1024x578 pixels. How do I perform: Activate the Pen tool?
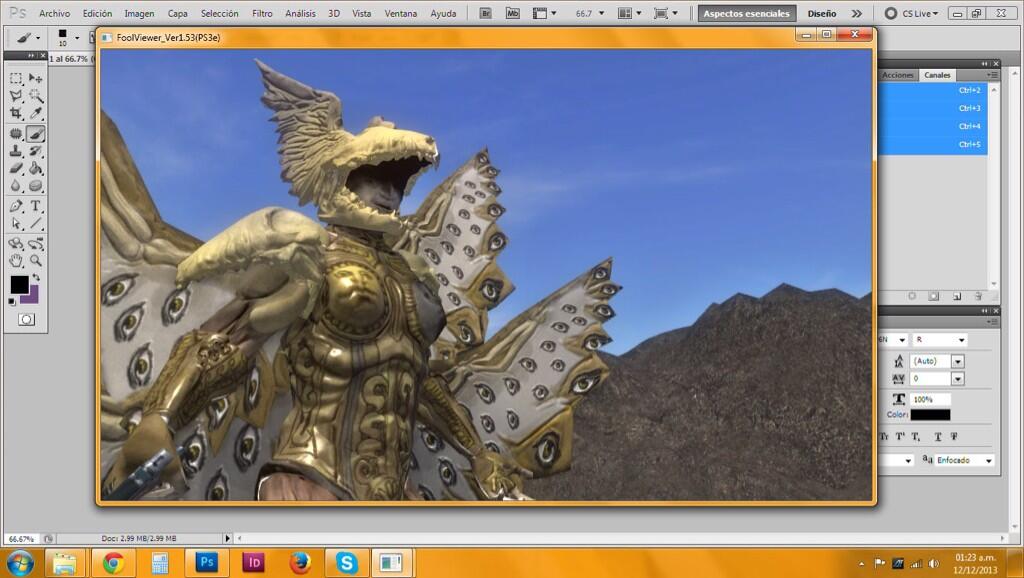pos(16,206)
